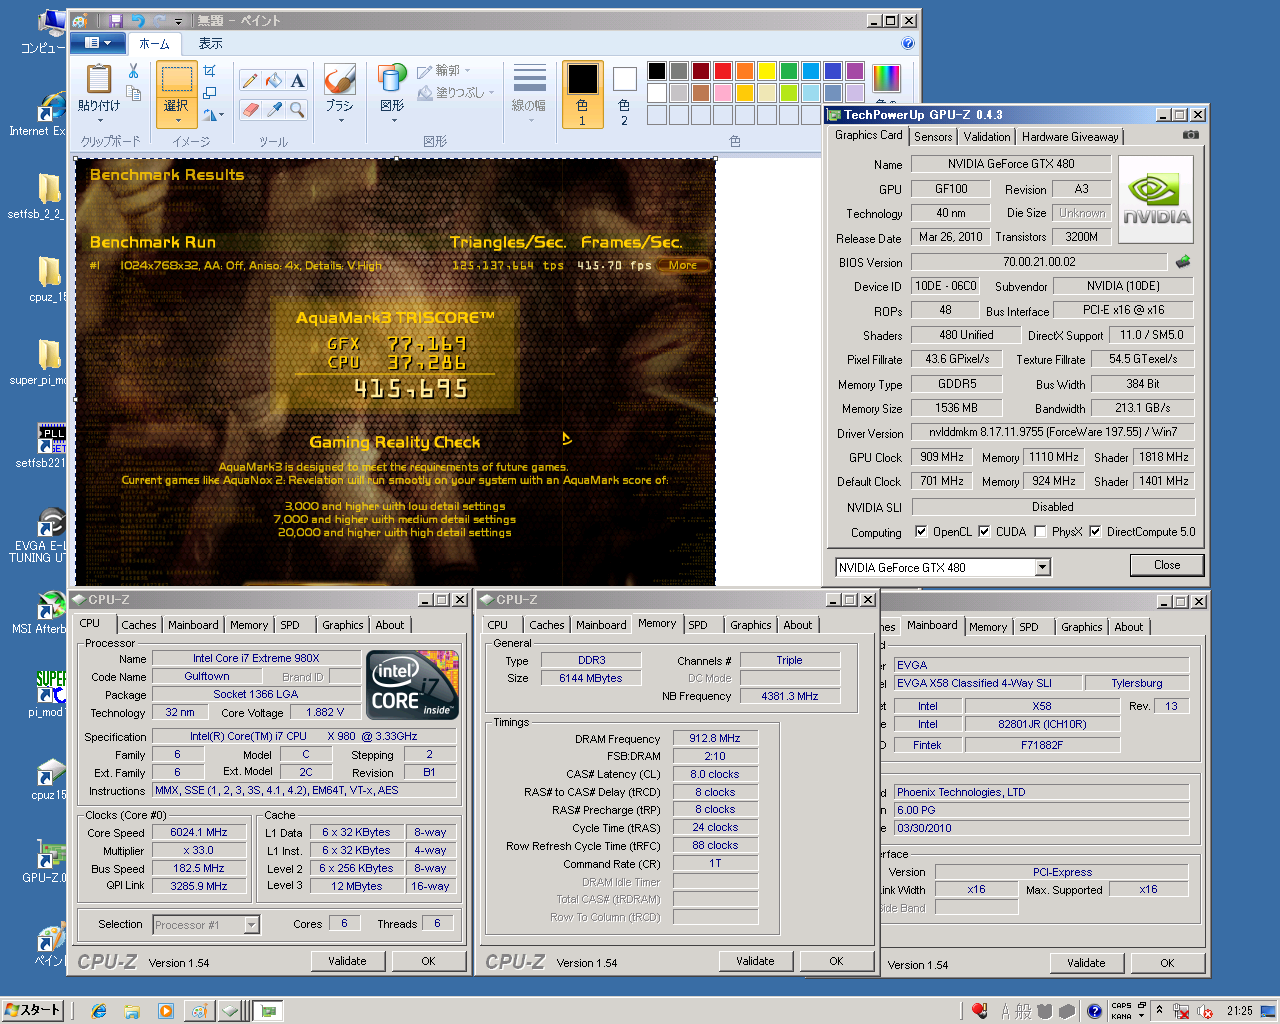
Task: Select the Color picker eyedropper tool
Action: pos(274,109)
